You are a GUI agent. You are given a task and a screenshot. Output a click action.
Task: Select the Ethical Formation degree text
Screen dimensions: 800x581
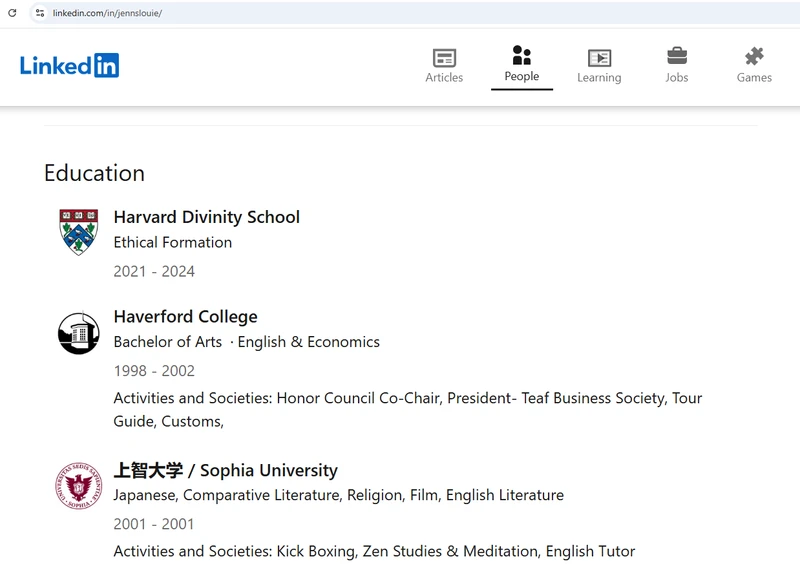173,242
